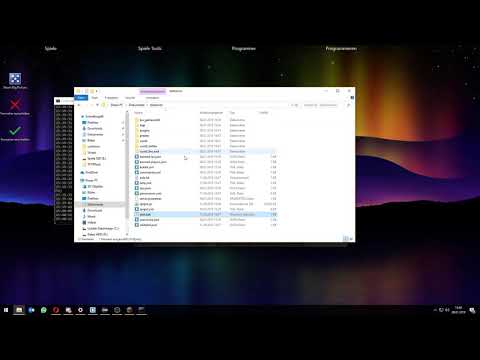Image resolution: width=480 pixels, height=360 pixels.
Task: Open the Freigeben ribbon tab
Action: point(111,98)
